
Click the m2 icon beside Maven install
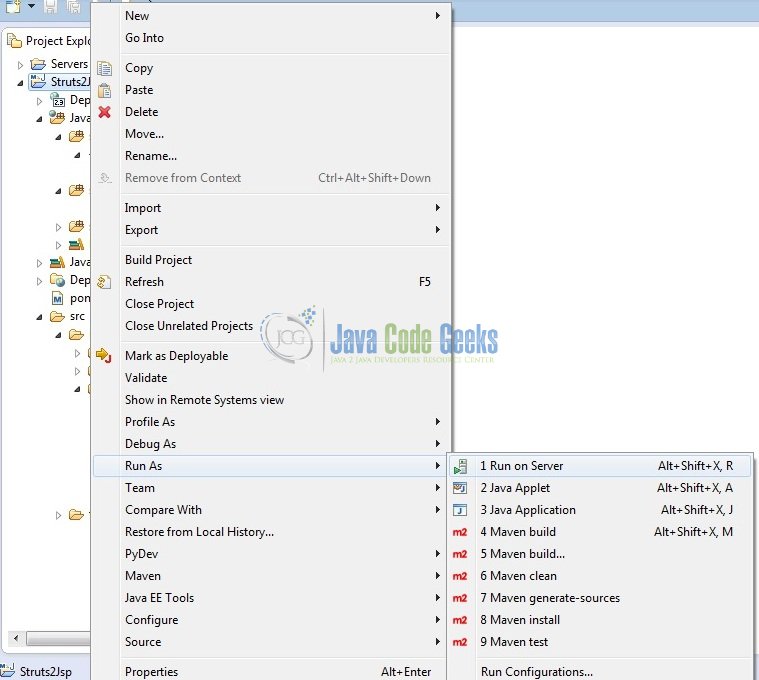tap(460, 620)
